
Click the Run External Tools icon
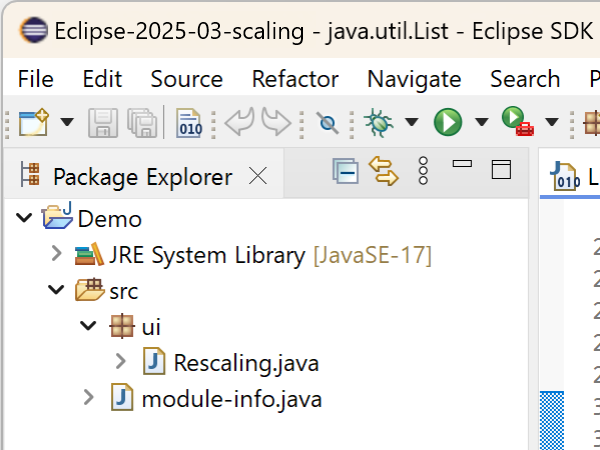click(x=518, y=121)
